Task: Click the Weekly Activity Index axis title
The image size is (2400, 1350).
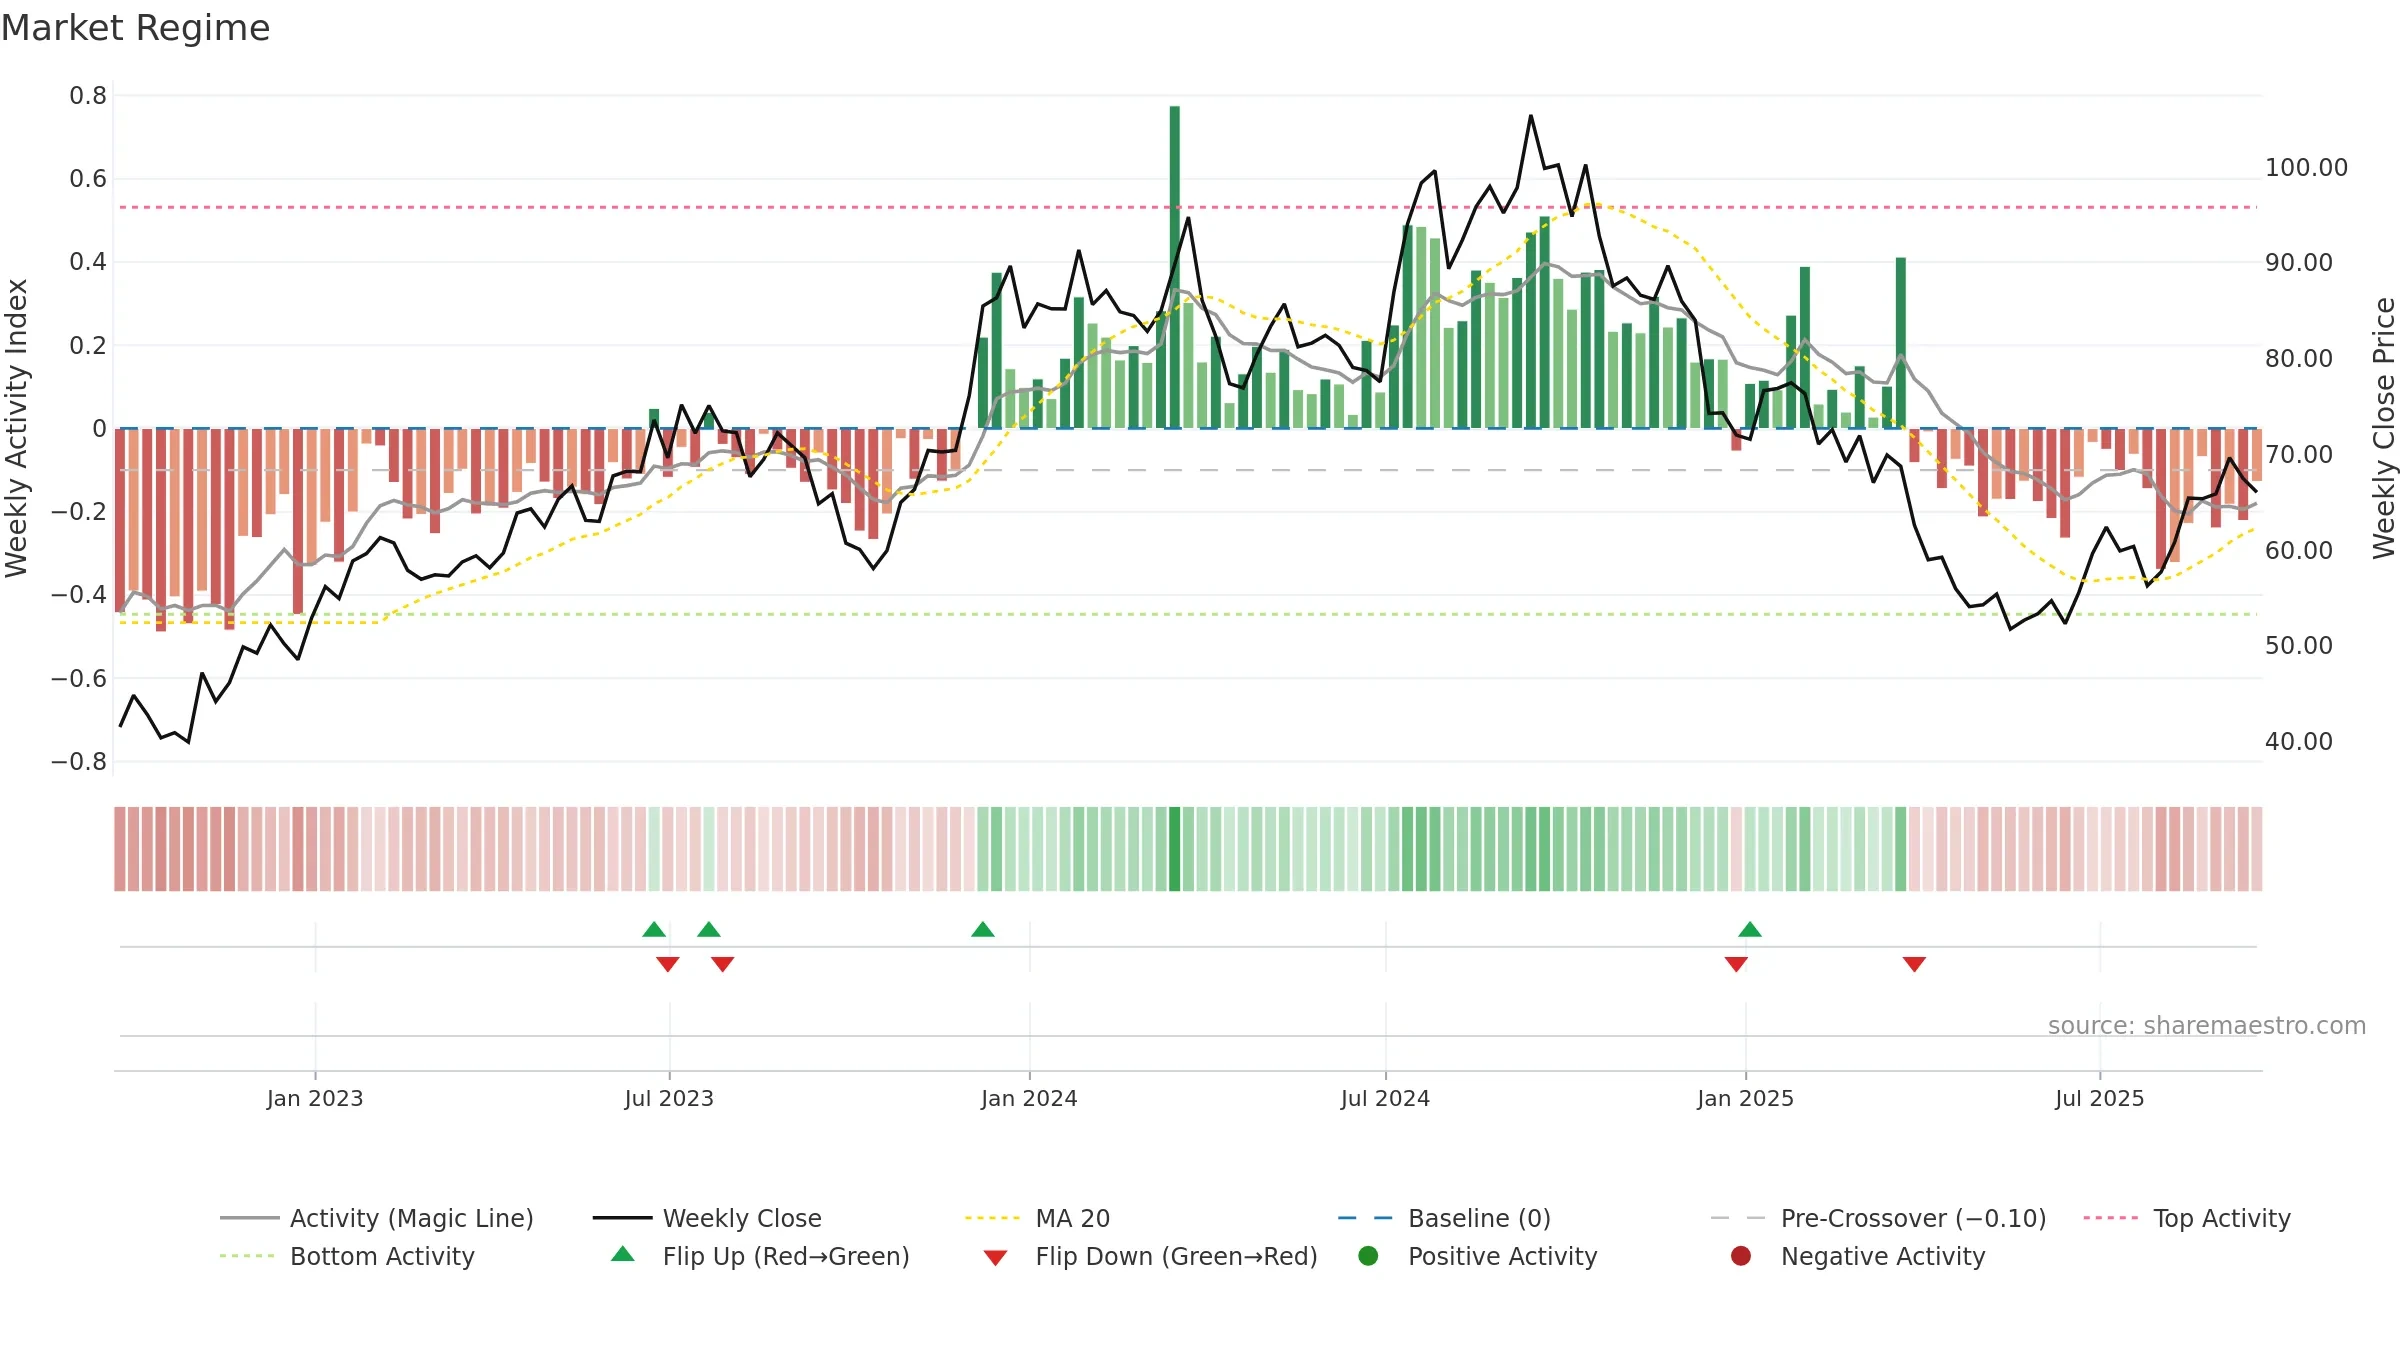Action: tap(17, 428)
